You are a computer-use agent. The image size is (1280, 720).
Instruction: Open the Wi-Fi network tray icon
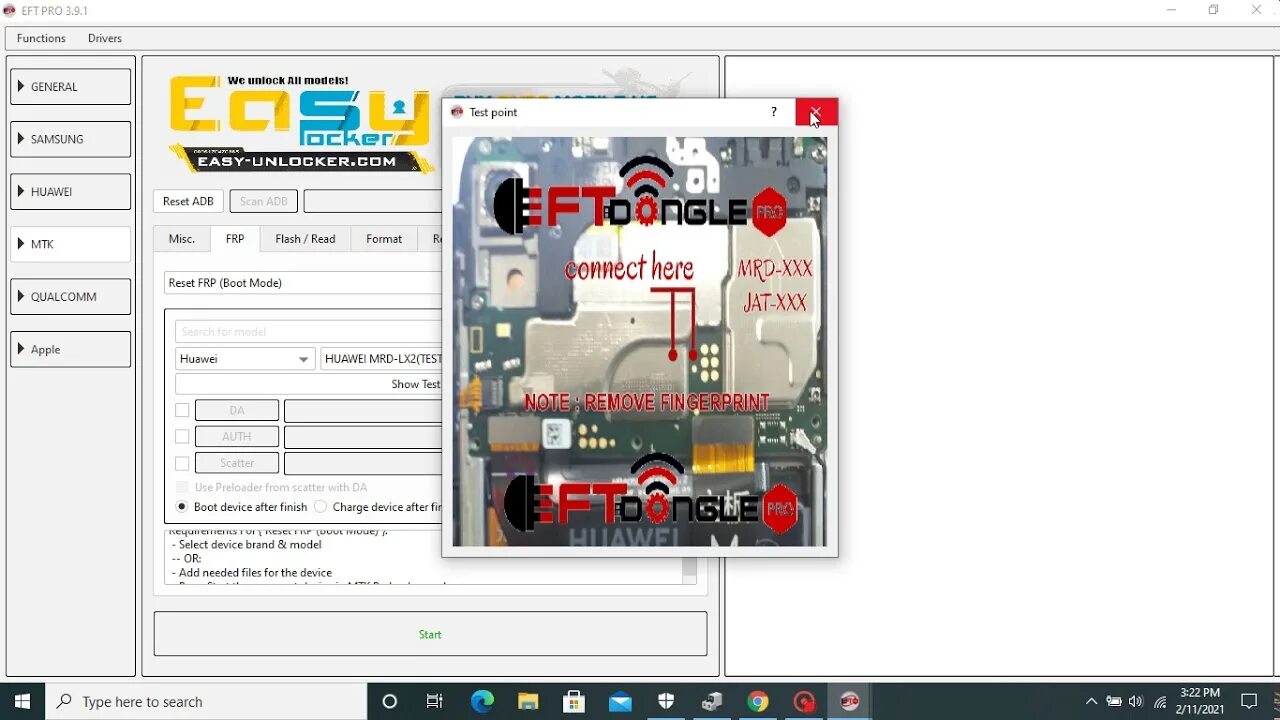click(x=1160, y=701)
